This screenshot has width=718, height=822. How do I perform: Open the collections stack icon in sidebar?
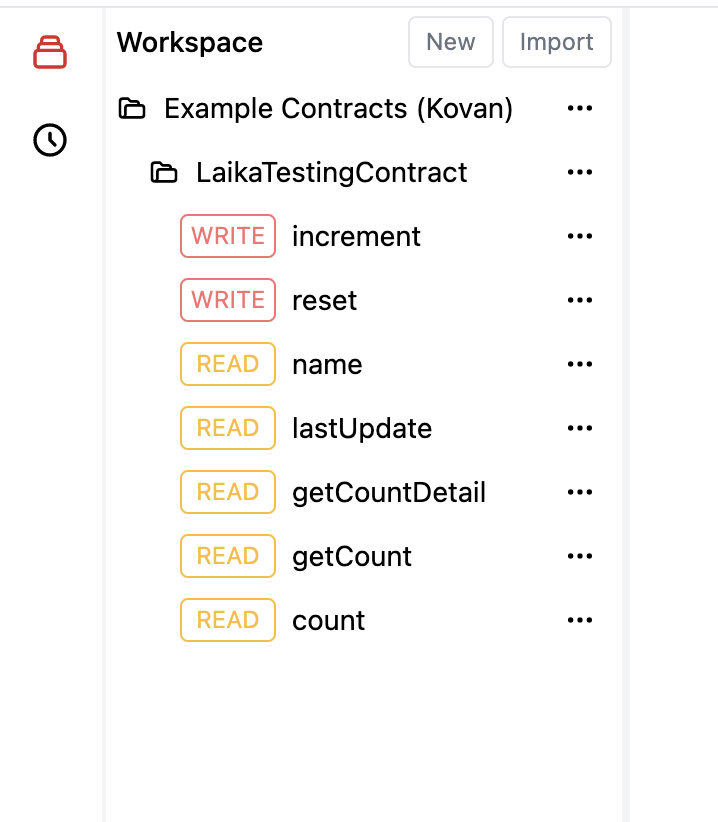(x=50, y=52)
